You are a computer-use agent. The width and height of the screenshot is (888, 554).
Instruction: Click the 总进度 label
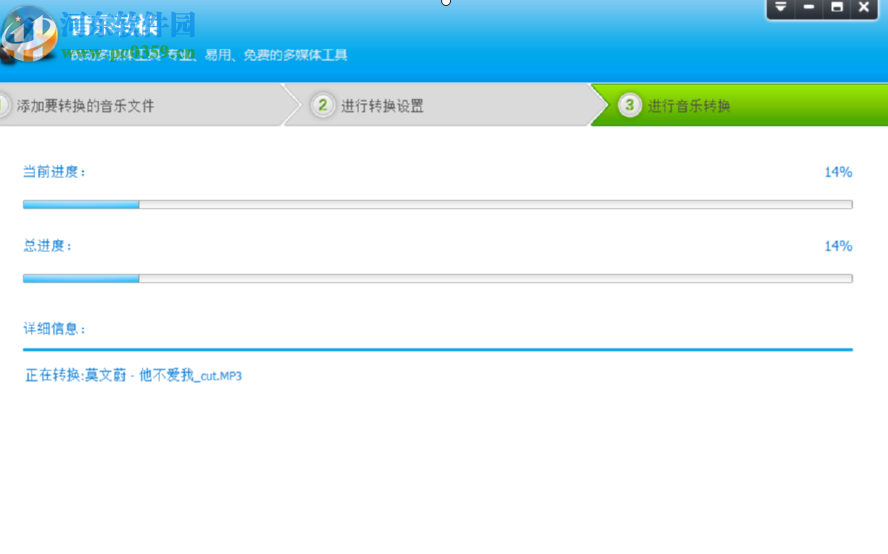pyautogui.click(x=47, y=246)
